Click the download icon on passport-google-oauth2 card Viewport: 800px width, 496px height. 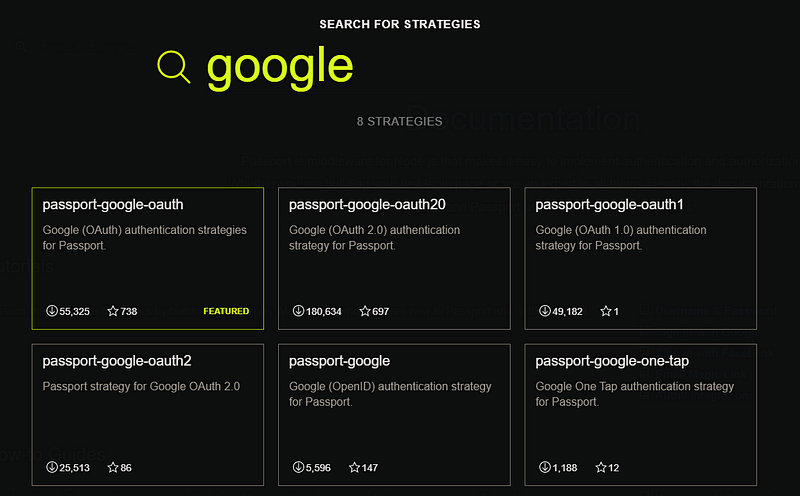pyautogui.click(x=51, y=467)
